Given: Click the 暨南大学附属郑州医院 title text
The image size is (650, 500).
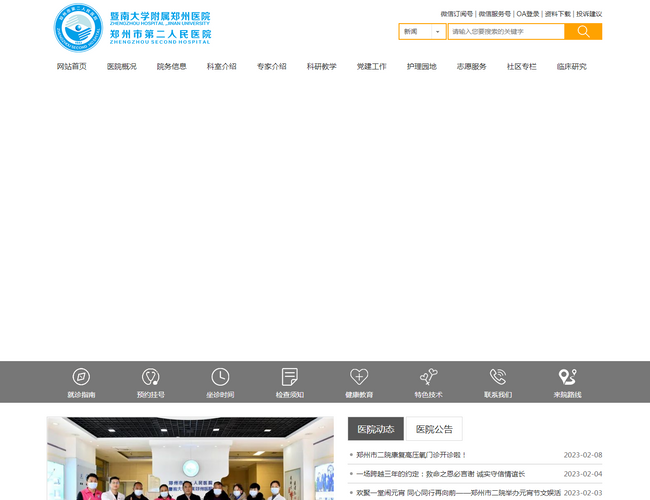Looking at the screenshot, I should click(x=160, y=17).
